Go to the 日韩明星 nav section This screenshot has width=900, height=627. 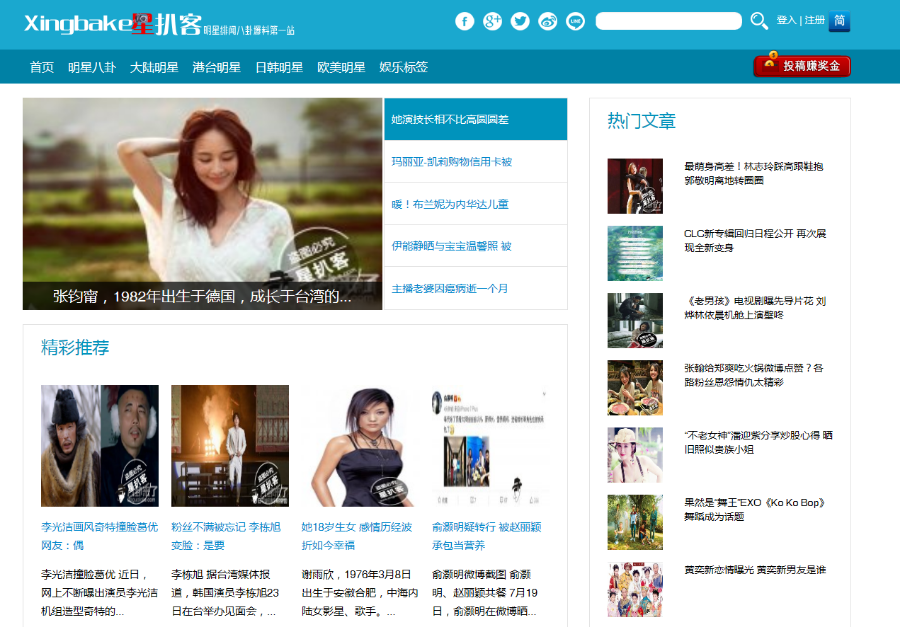click(x=279, y=67)
